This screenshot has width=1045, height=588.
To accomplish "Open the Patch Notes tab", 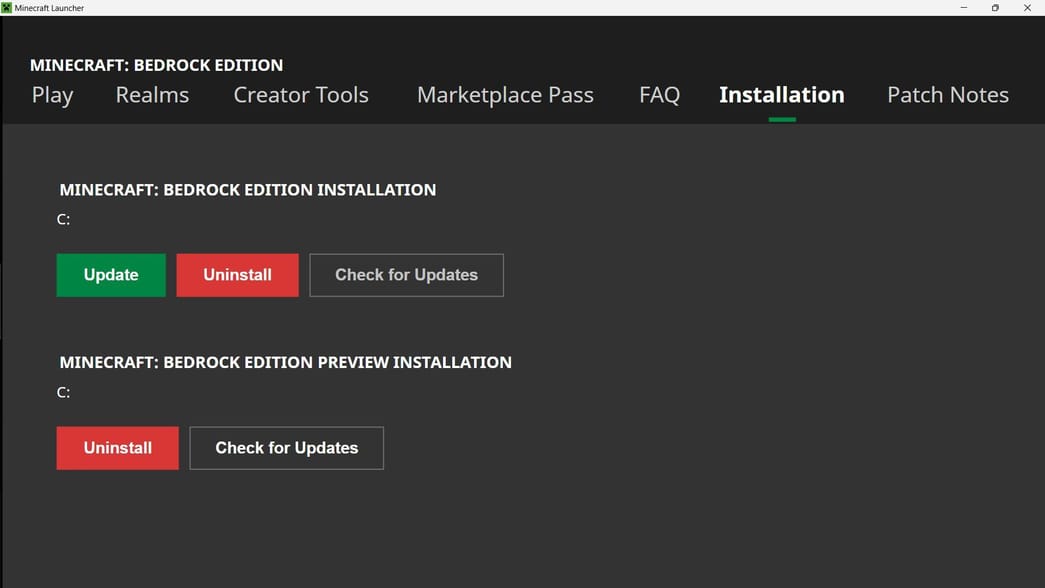I will [947, 95].
